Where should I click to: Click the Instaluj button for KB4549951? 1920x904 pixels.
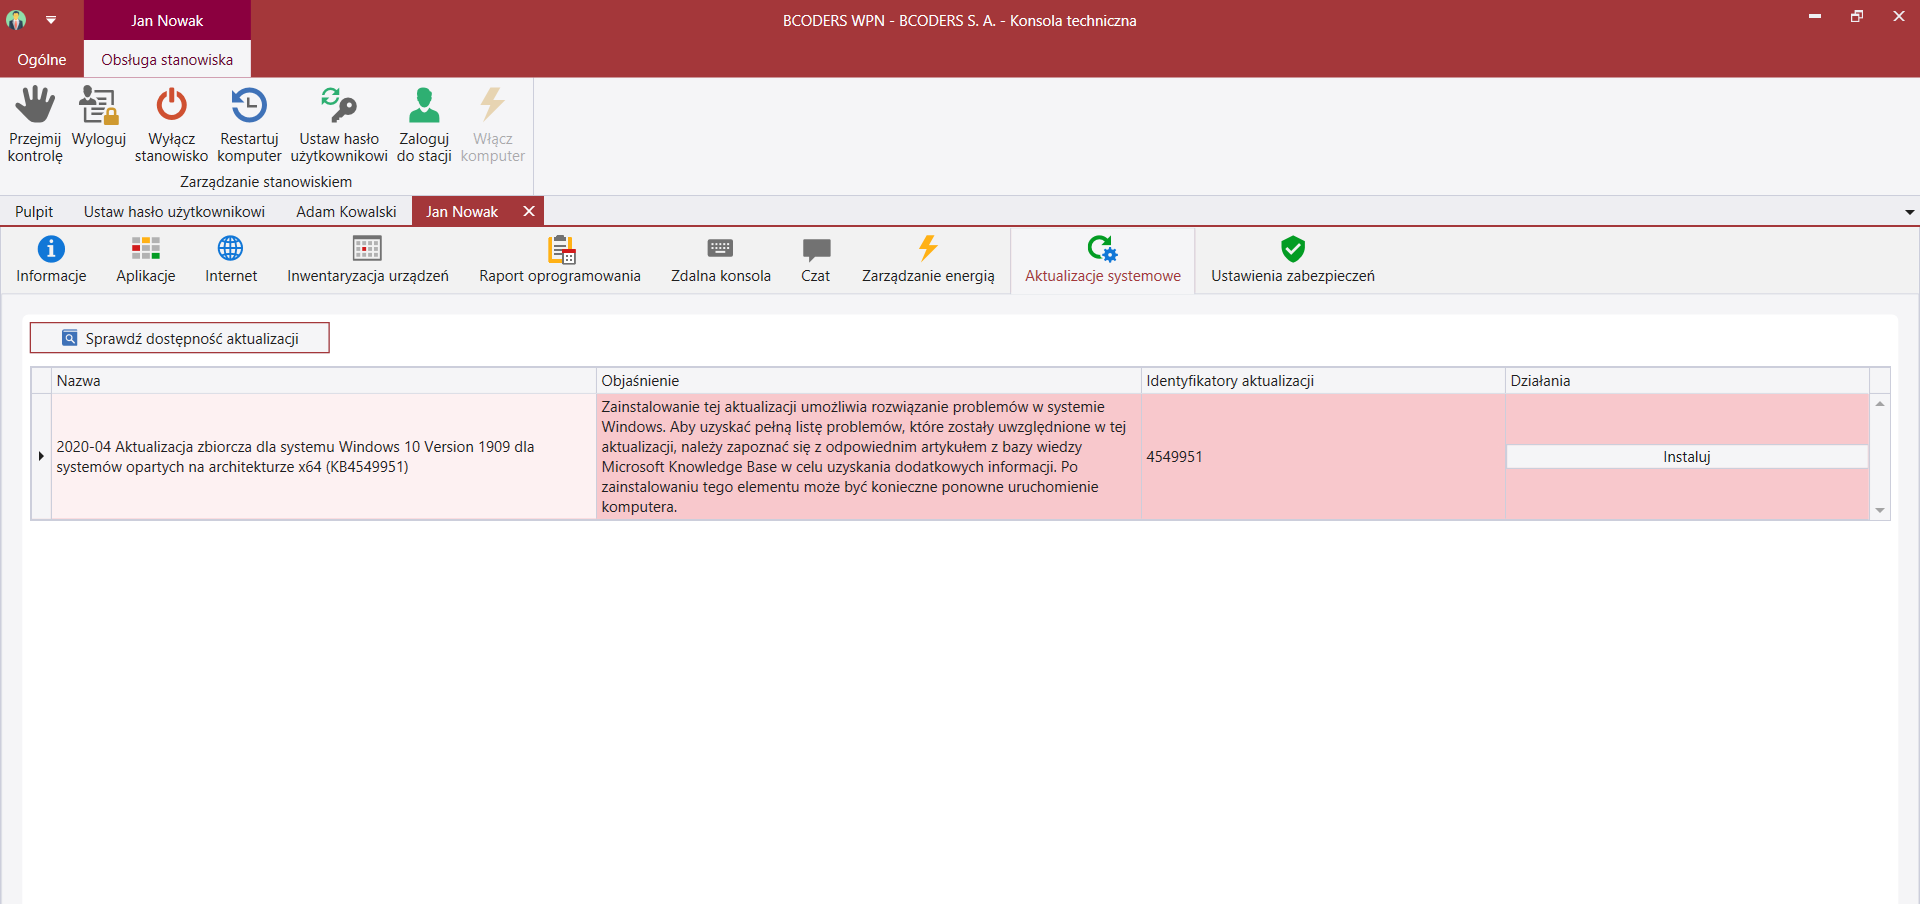pos(1687,456)
